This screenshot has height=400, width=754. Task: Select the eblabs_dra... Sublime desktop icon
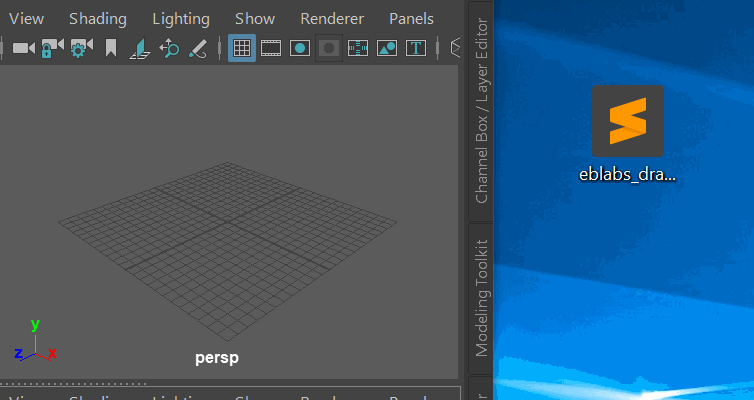click(628, 121)
